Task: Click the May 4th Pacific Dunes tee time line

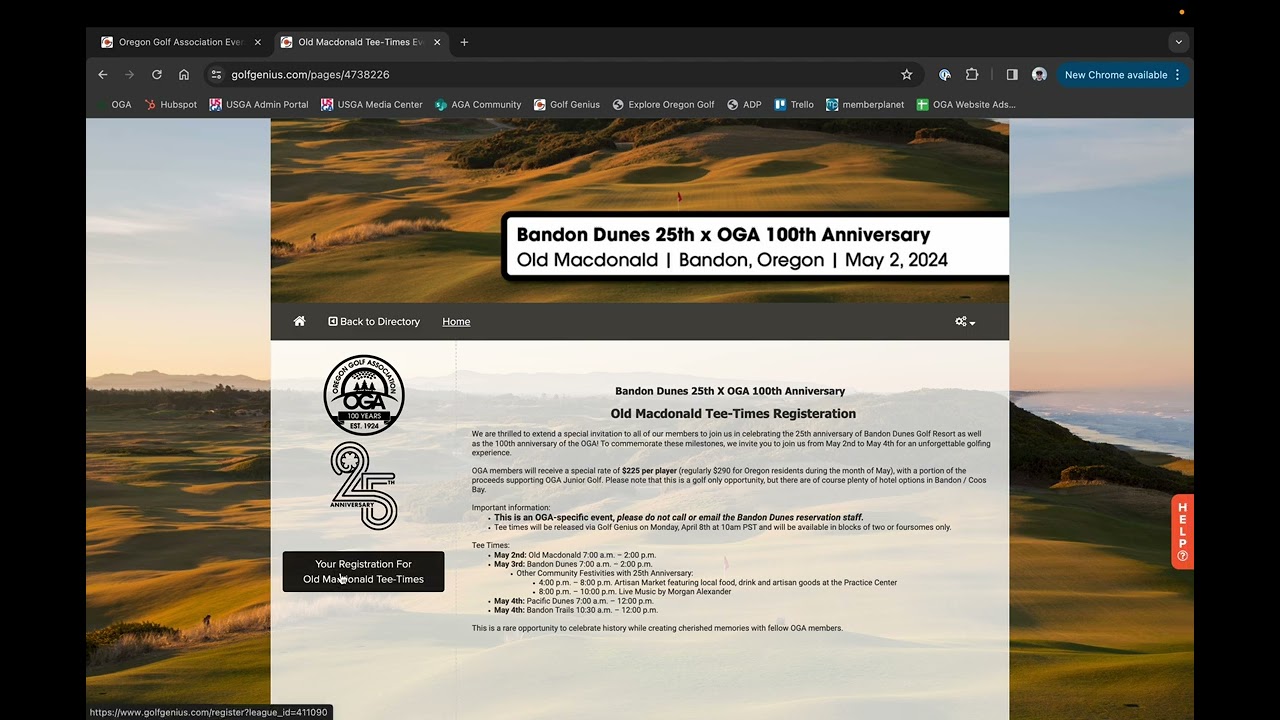Action: 574,601
